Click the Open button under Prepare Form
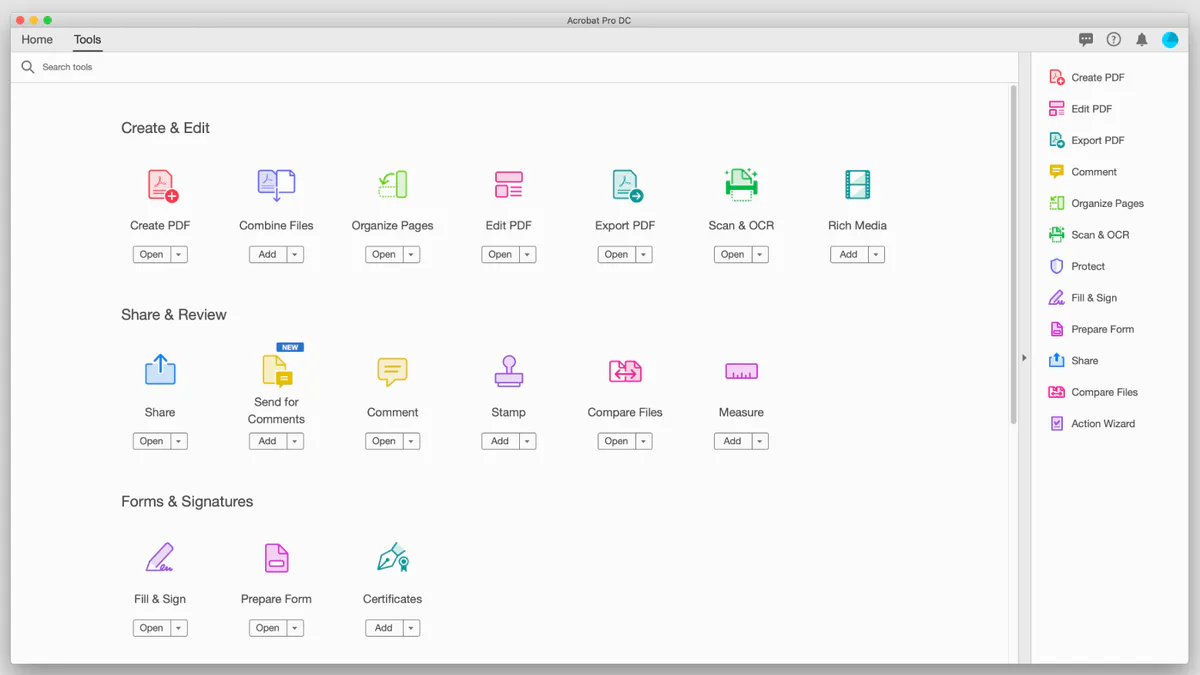 tap(267, 627)
